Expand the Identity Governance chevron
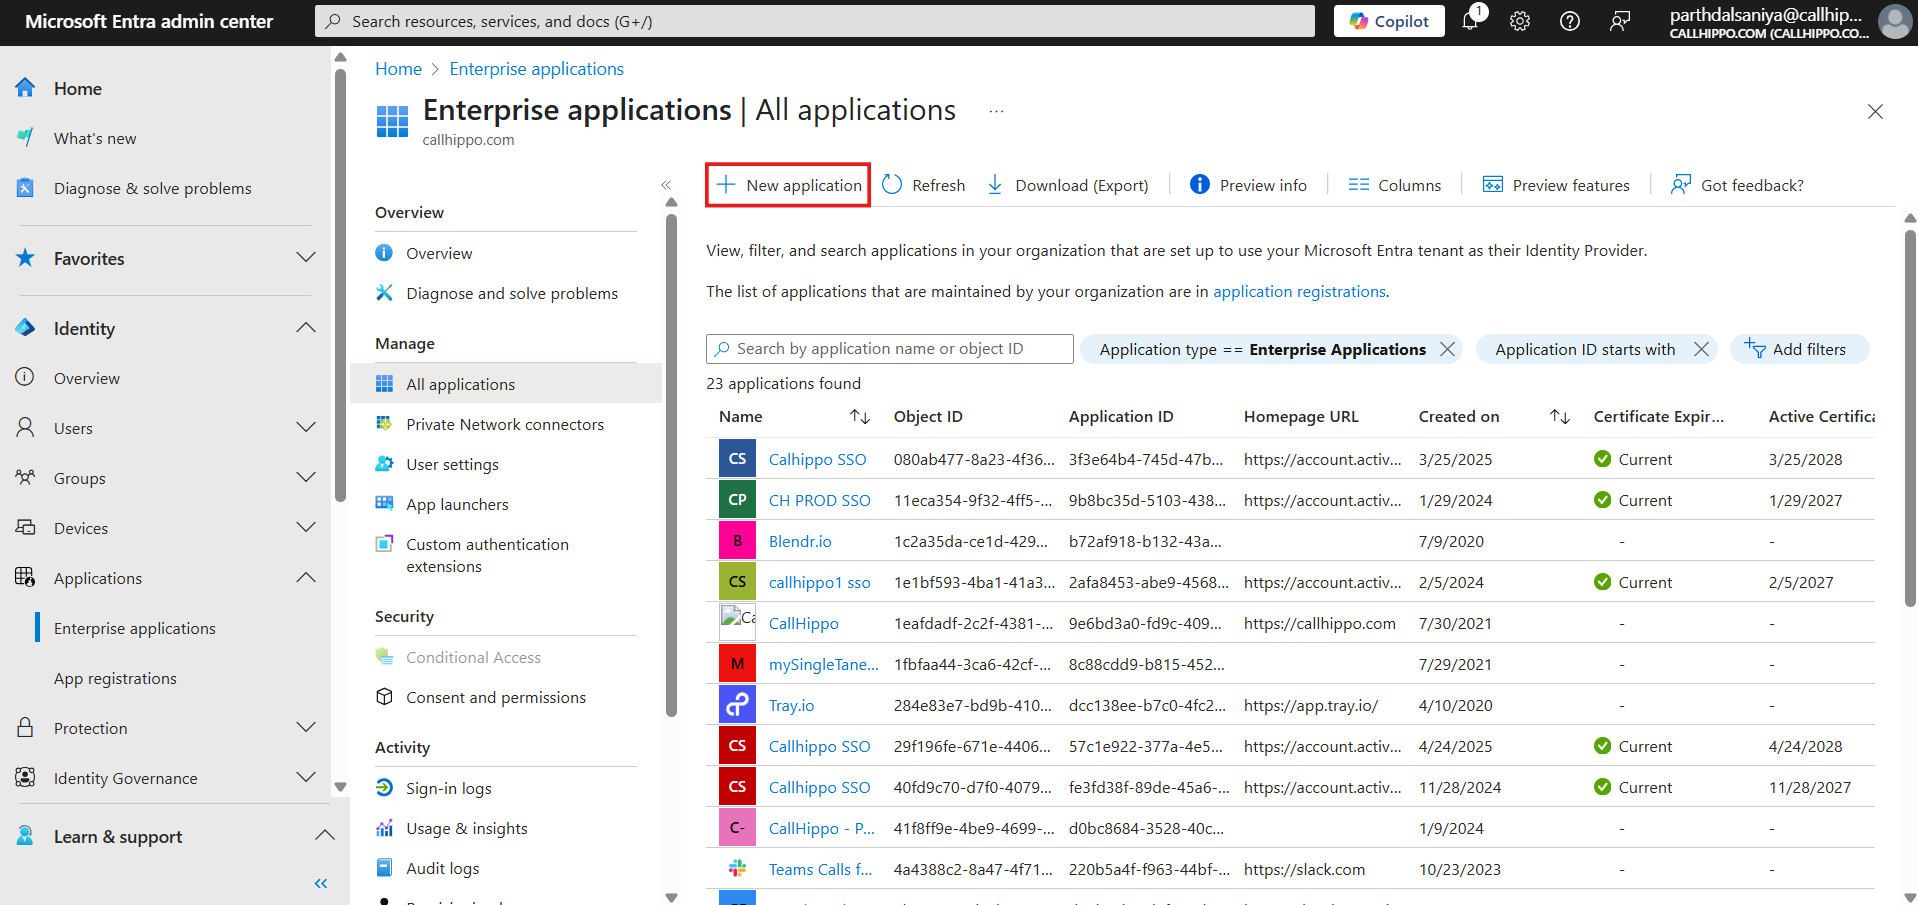 [x=306, y=778]
